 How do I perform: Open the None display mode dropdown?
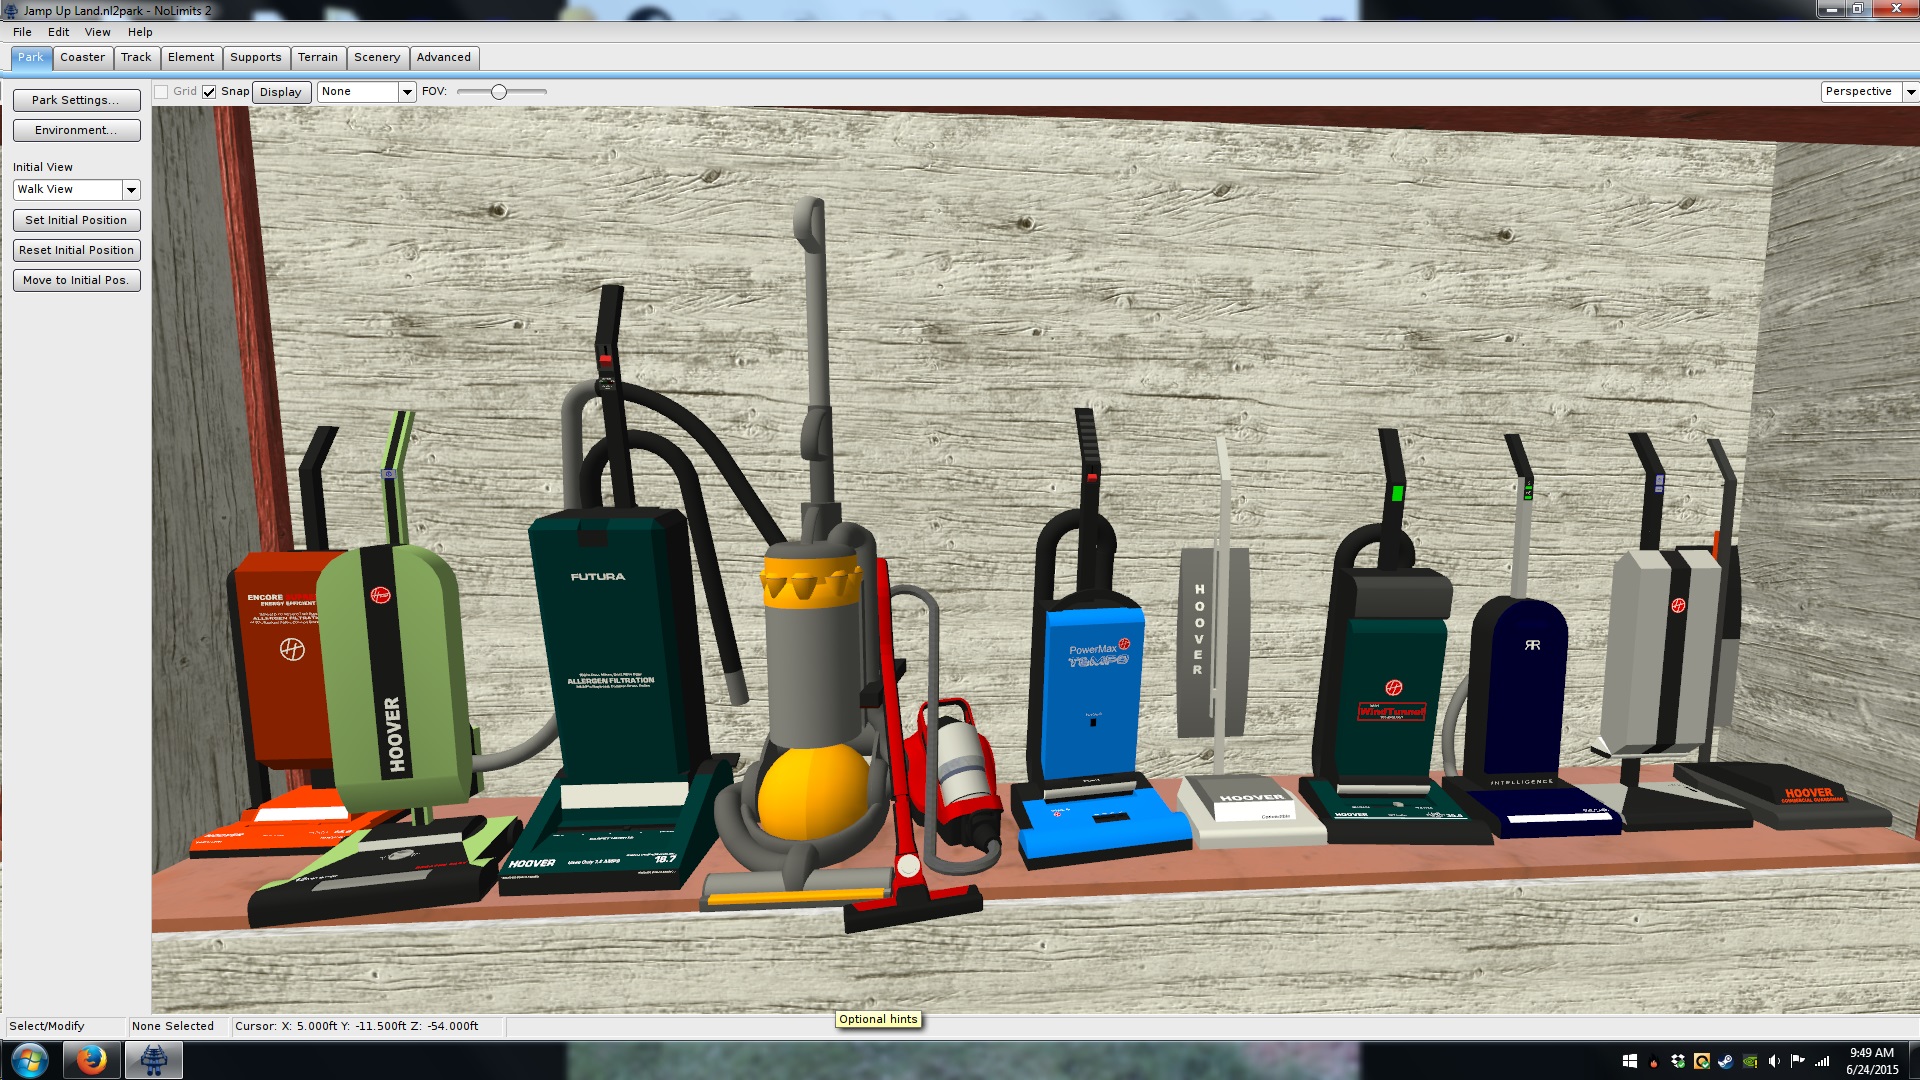407,92
